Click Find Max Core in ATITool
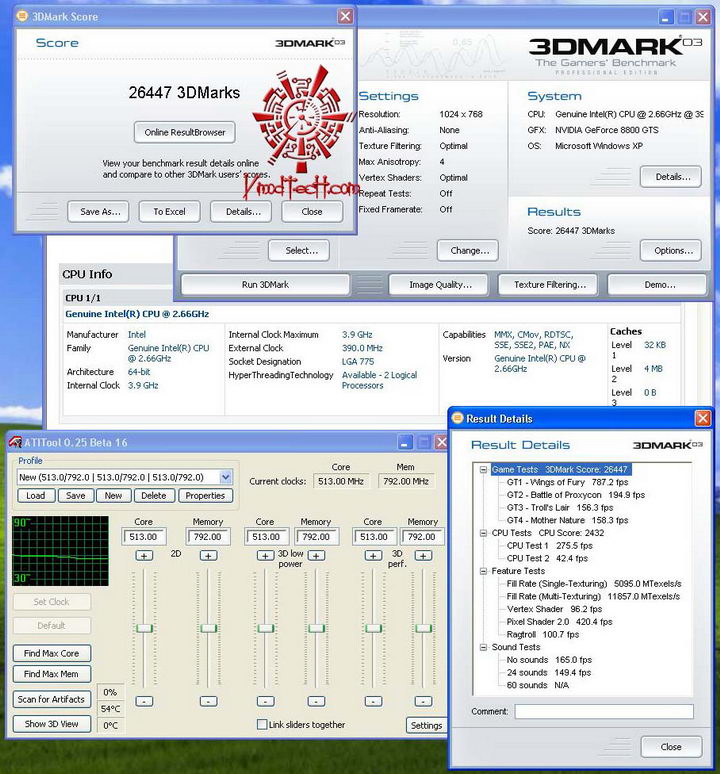Viewport: 720px width, 774px height. 51,653
